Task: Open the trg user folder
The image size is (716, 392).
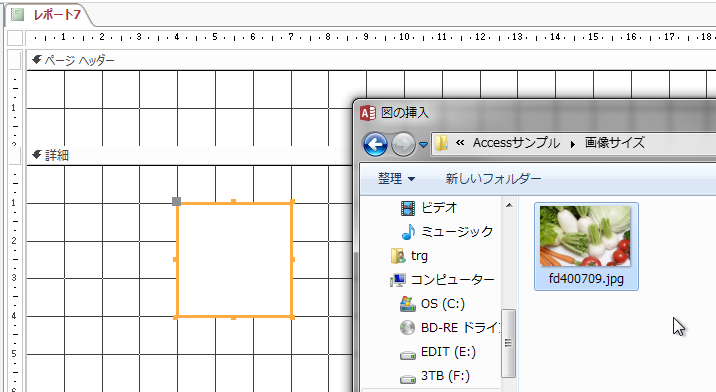Action: 419,256
